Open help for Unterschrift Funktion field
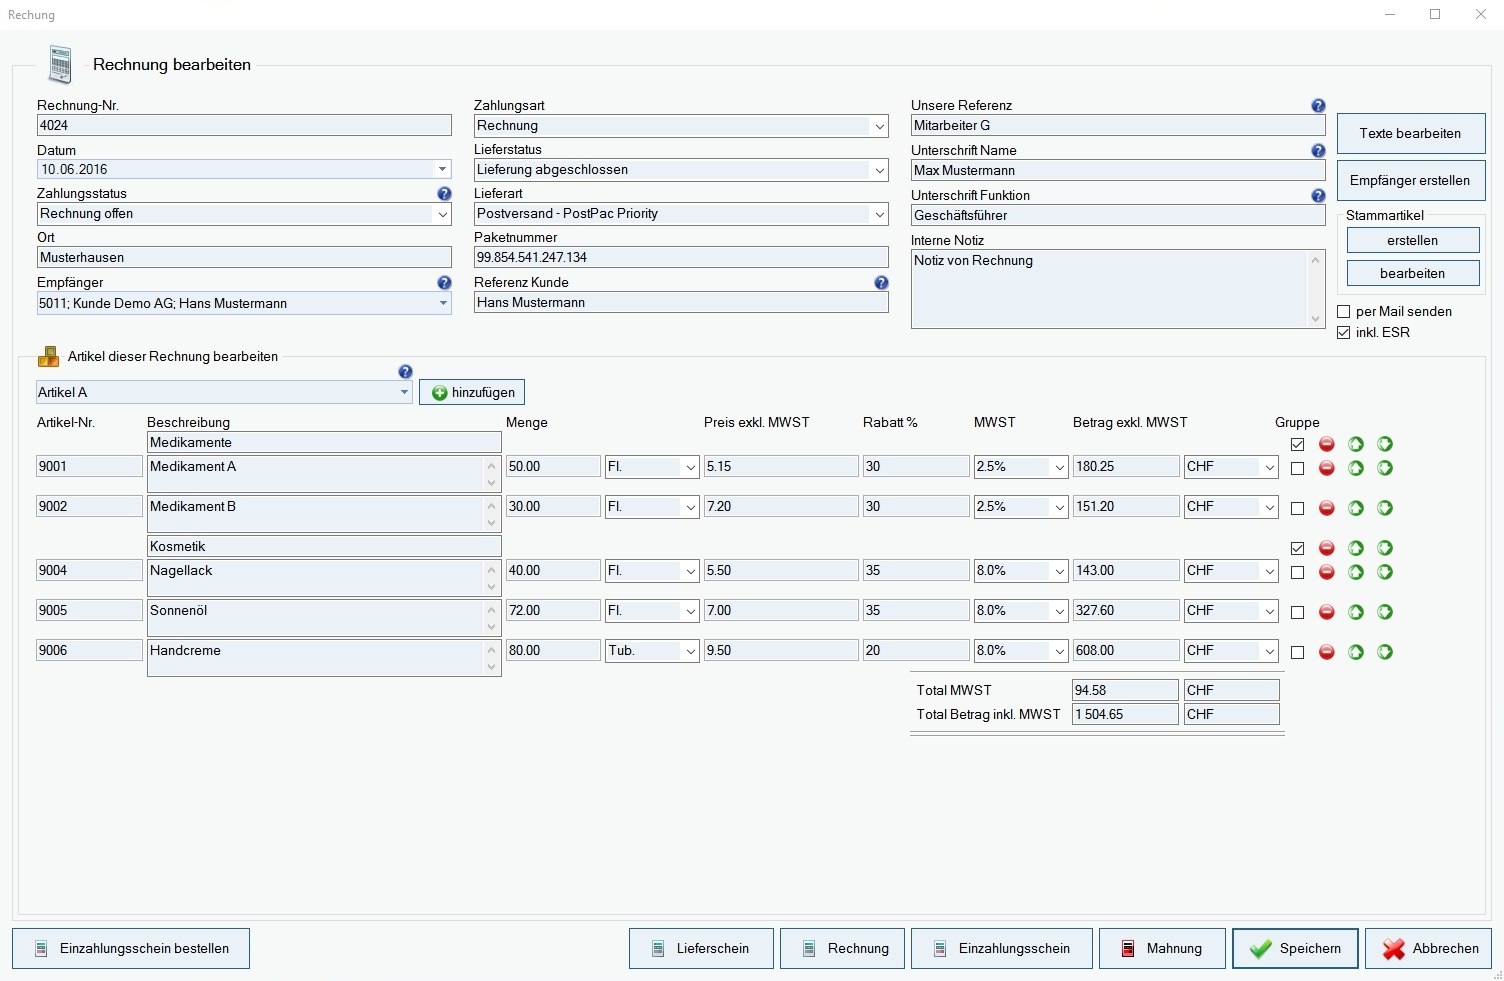This screenshot has width=1504, height=981. pos(1318,196)
